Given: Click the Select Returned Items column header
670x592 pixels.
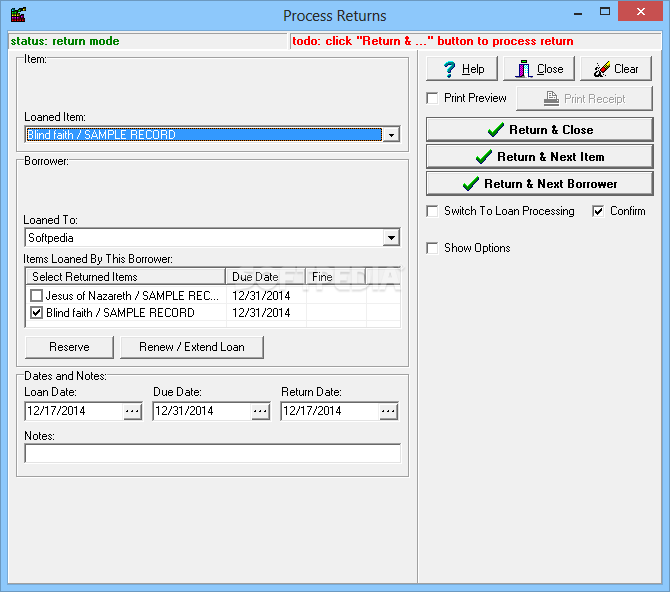Looking at the screenshot, I should pyautogui.click(x=126, y=277).
